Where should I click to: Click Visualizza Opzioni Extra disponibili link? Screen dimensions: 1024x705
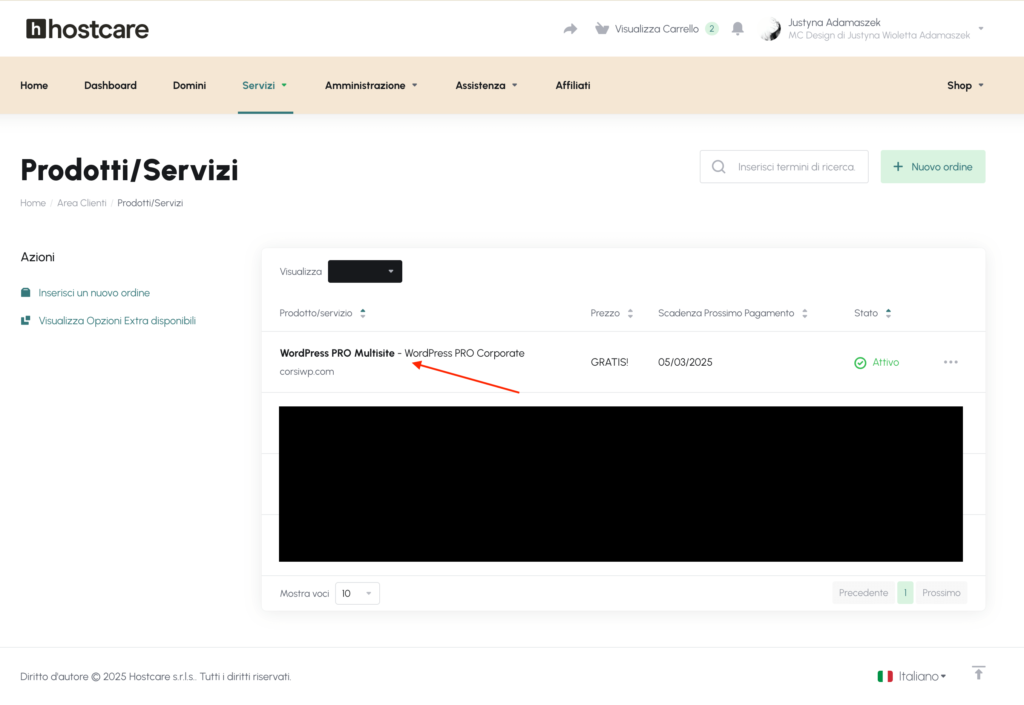[117, 321]
